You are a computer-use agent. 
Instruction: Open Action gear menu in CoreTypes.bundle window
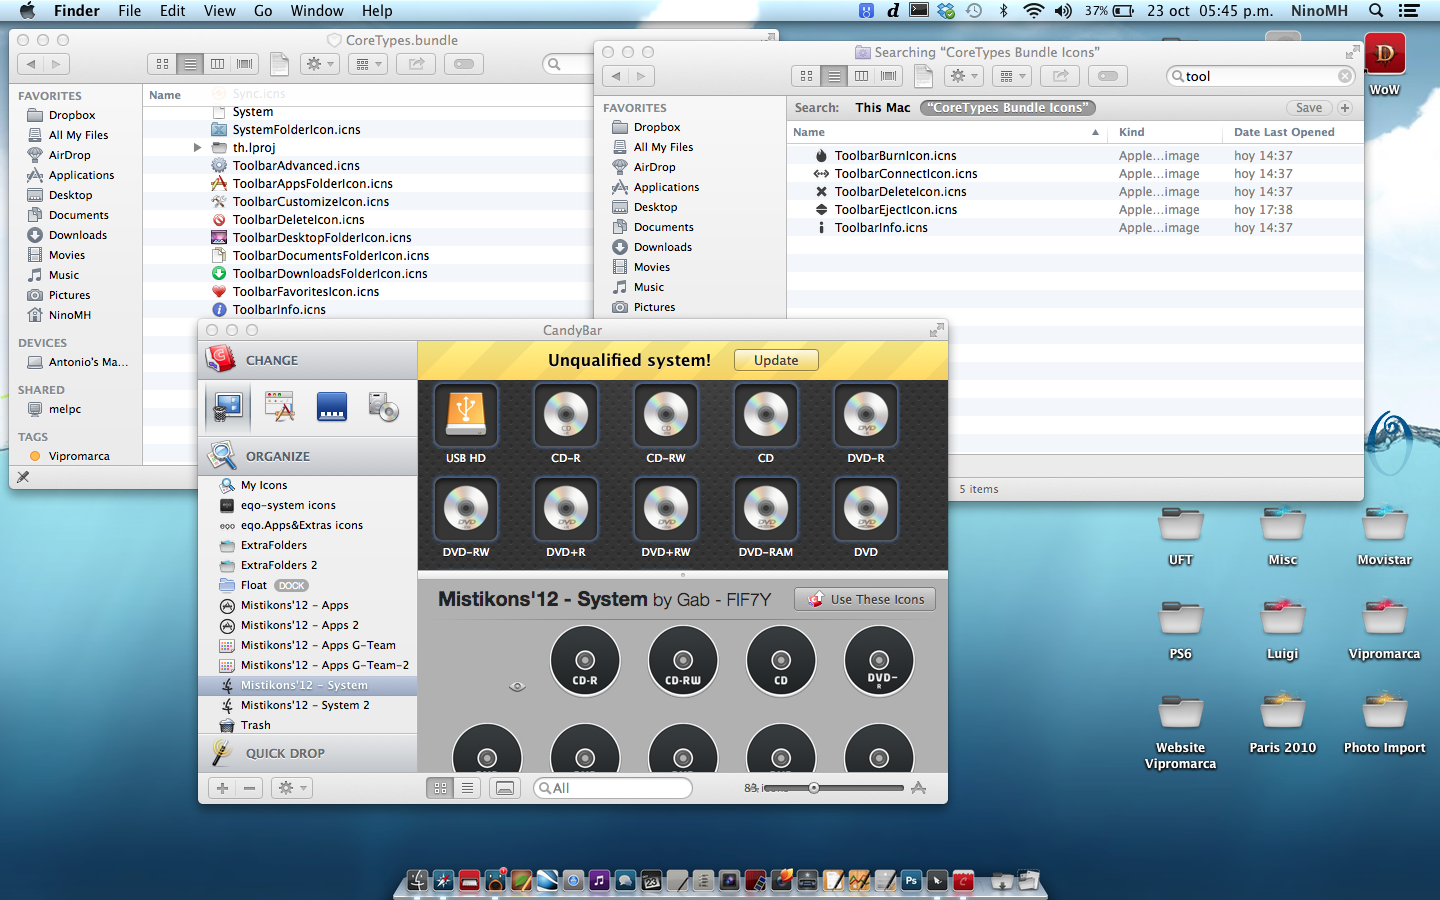pyautogui.click(x=320, y=64)
